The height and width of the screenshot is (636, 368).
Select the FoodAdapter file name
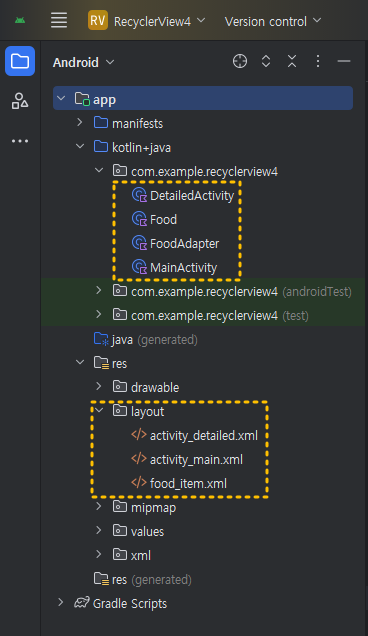[185, 244]
